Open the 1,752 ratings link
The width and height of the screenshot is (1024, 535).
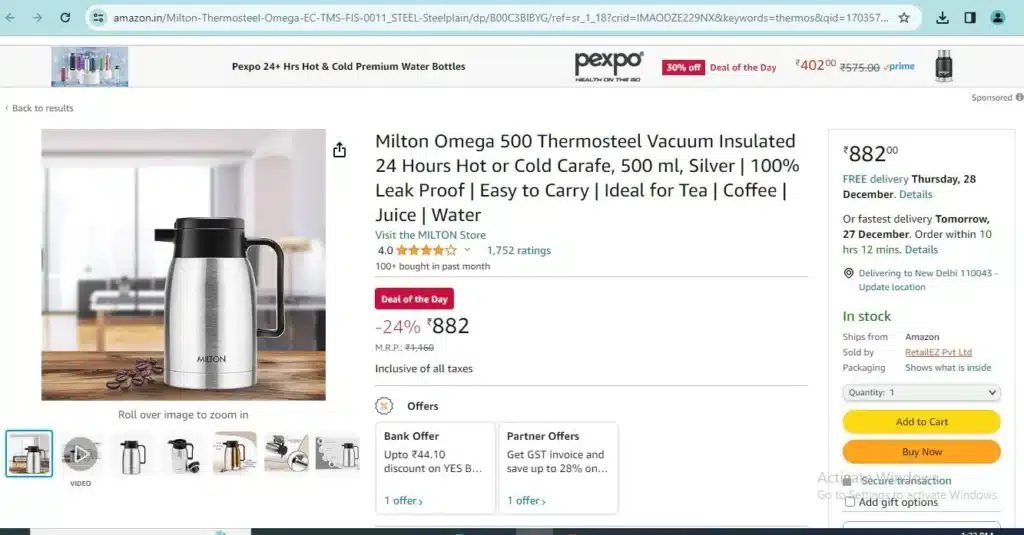[x=519, y=250]
